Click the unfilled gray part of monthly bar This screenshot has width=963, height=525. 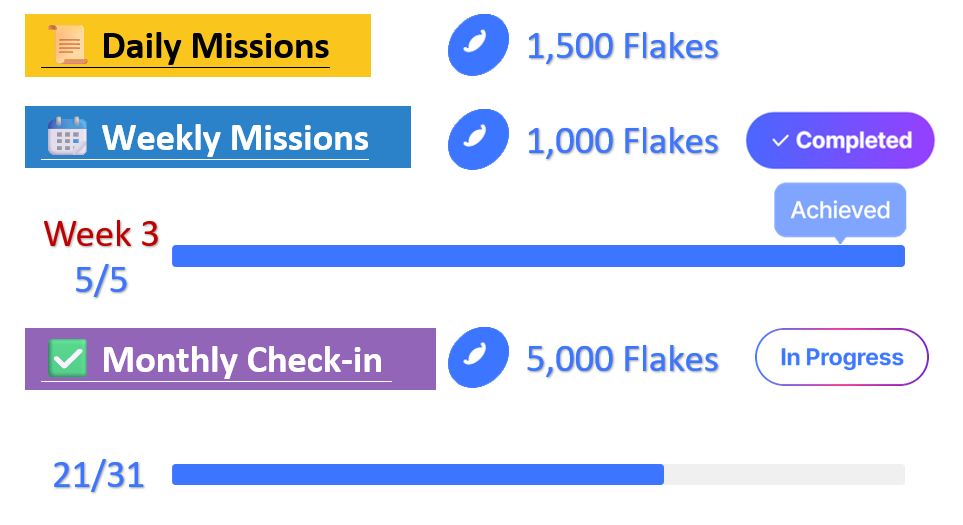tap(784, 475)
